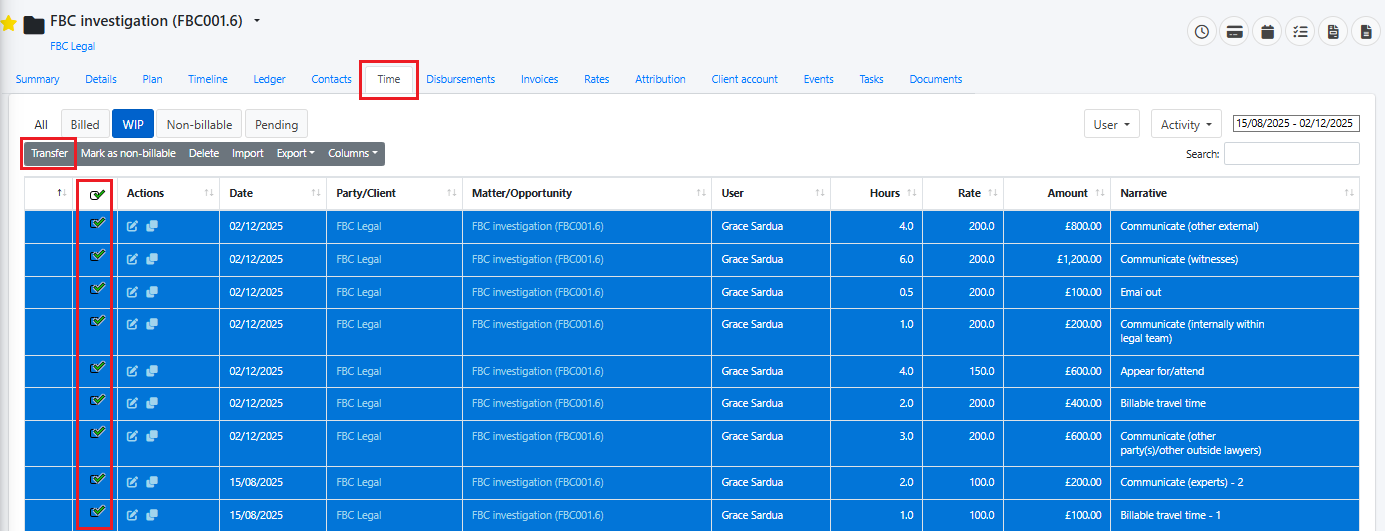Uncheck the Emai out row checkbox
This screenshot has height=532, width=1385.
point(97,289)
